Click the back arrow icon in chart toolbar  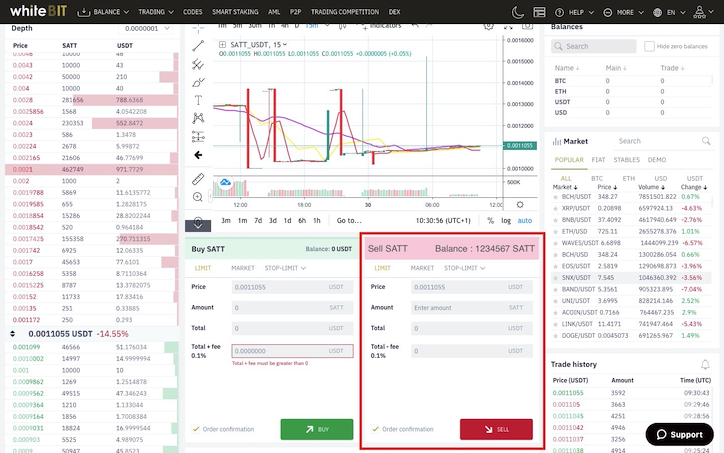tap(198, 155)
